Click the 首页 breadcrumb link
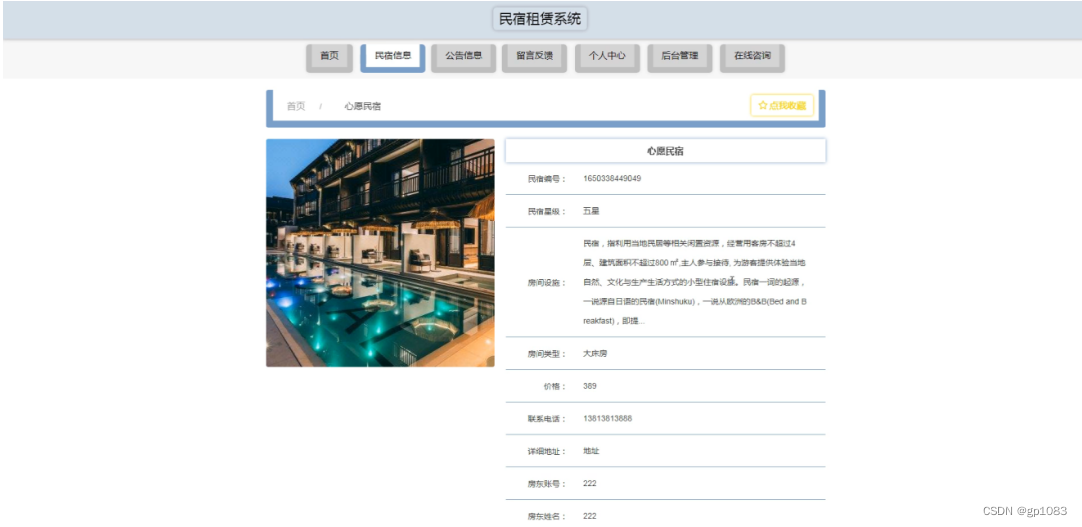This screenshot has width=1082, height=527. [x=296, y=106]
